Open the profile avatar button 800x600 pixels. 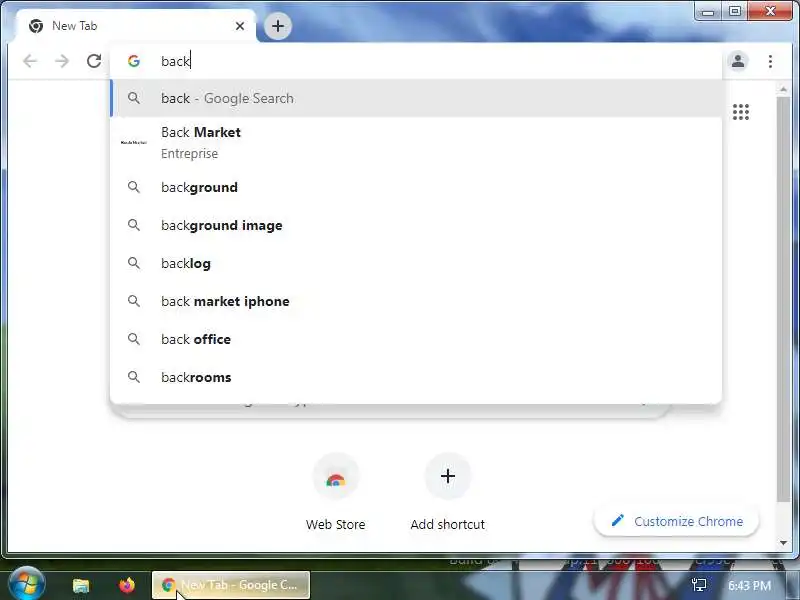[738, 61]
